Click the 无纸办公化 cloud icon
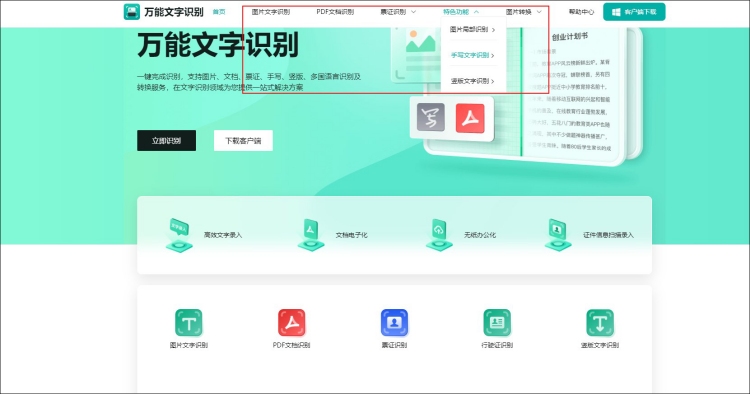The width and height of the screenshot is (750, 394). click(x=439, y=235)
